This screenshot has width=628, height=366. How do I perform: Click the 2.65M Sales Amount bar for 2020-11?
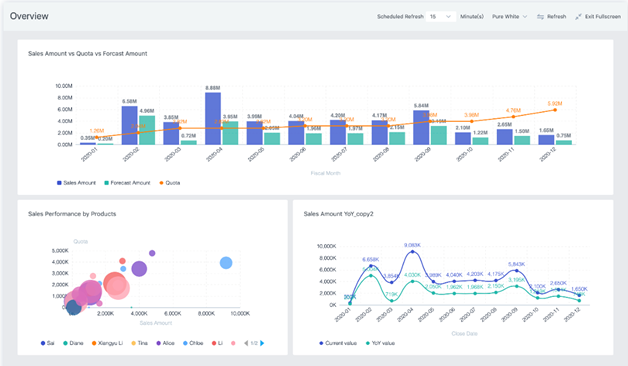[505, 137]
